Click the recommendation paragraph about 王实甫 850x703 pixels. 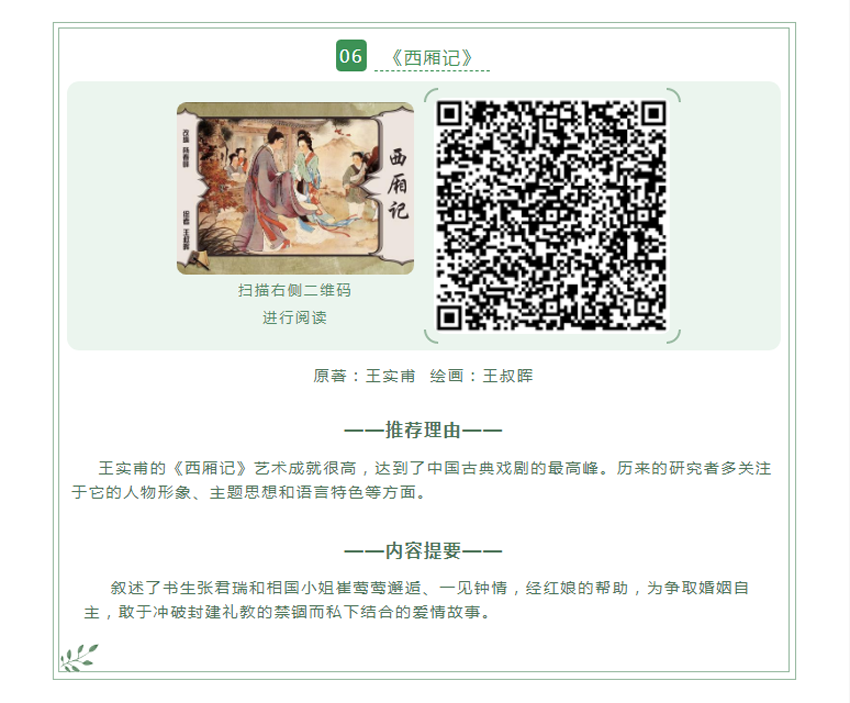click(x=421, y=480)
